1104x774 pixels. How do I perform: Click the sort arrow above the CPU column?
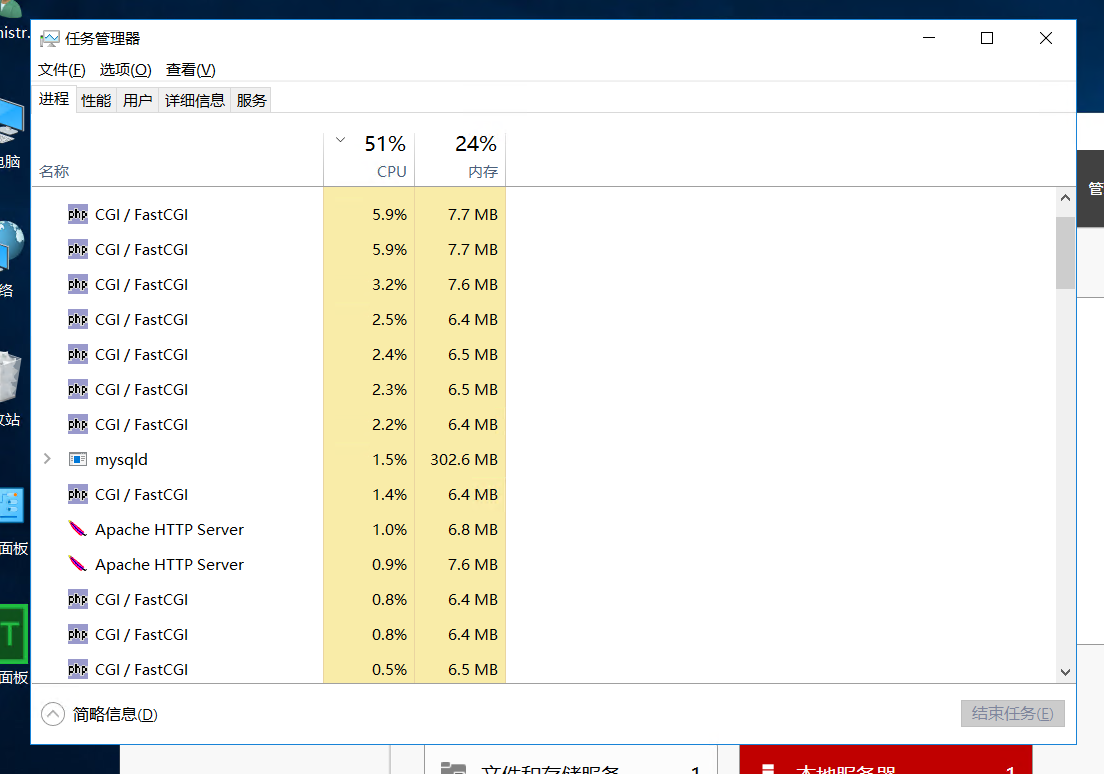(x=341, y=139)
